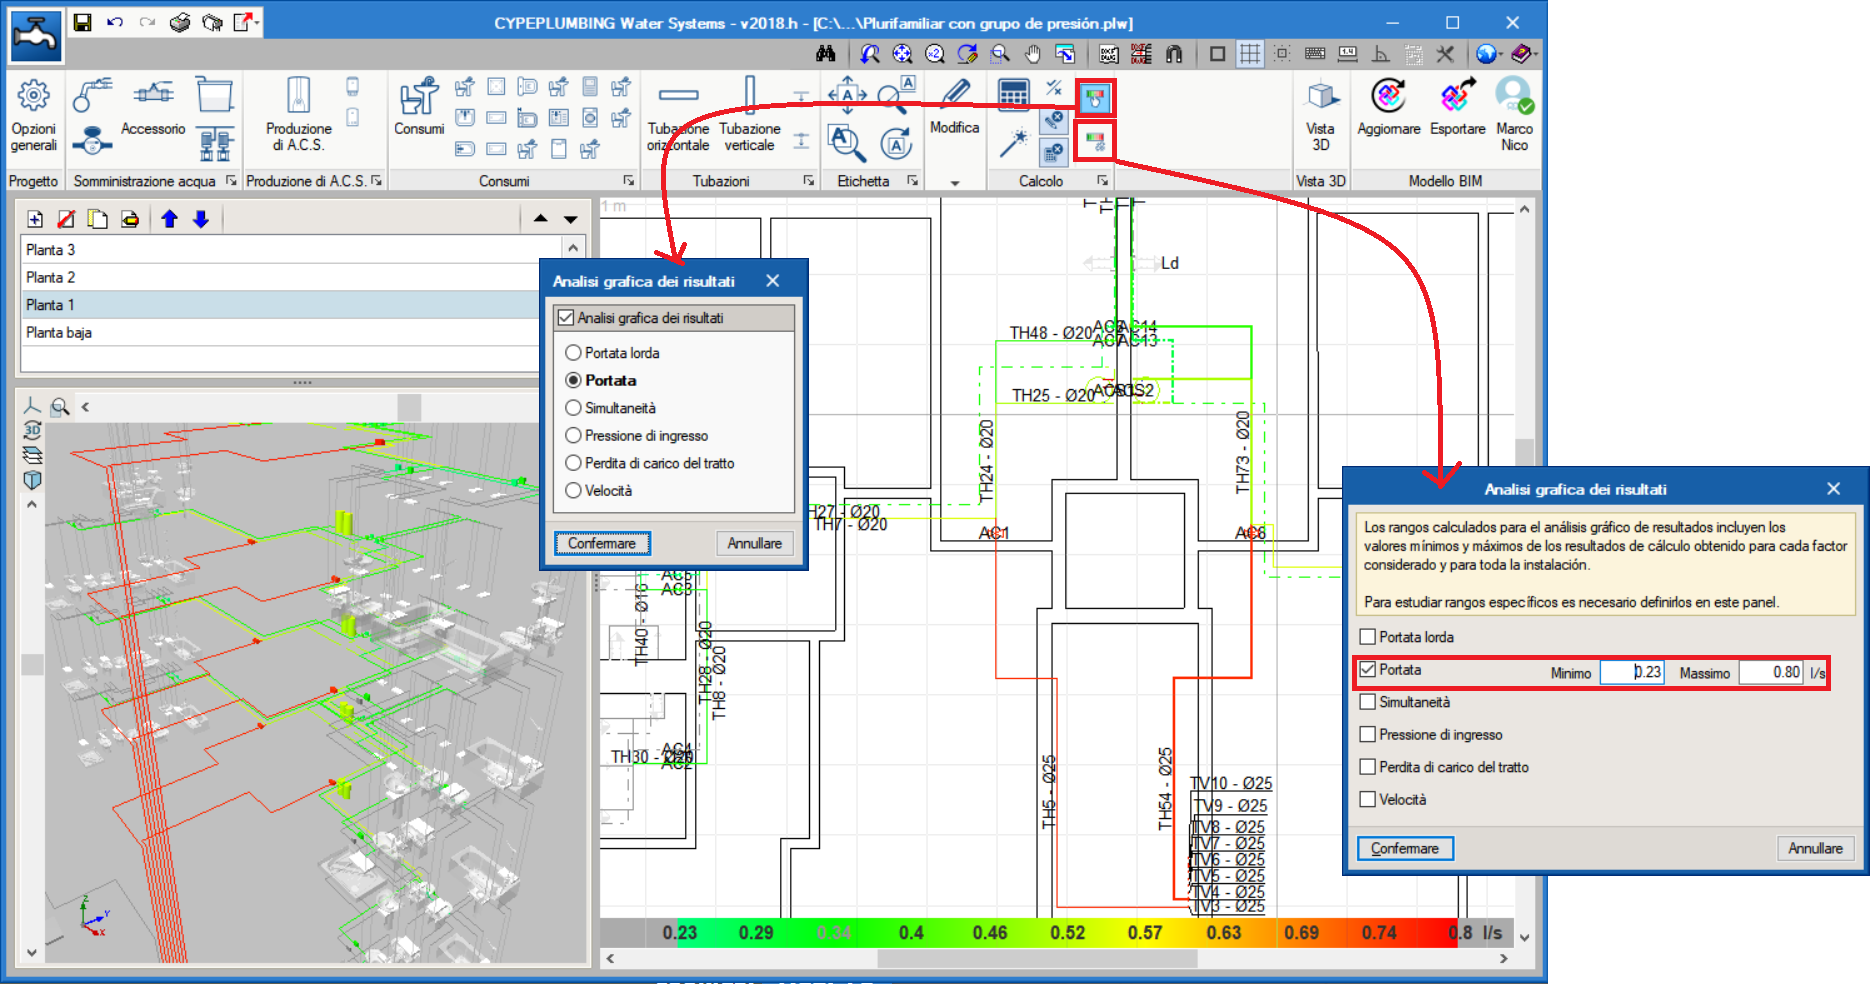
Task: Open the Modifica dropdown arrow
Action: 955,183
